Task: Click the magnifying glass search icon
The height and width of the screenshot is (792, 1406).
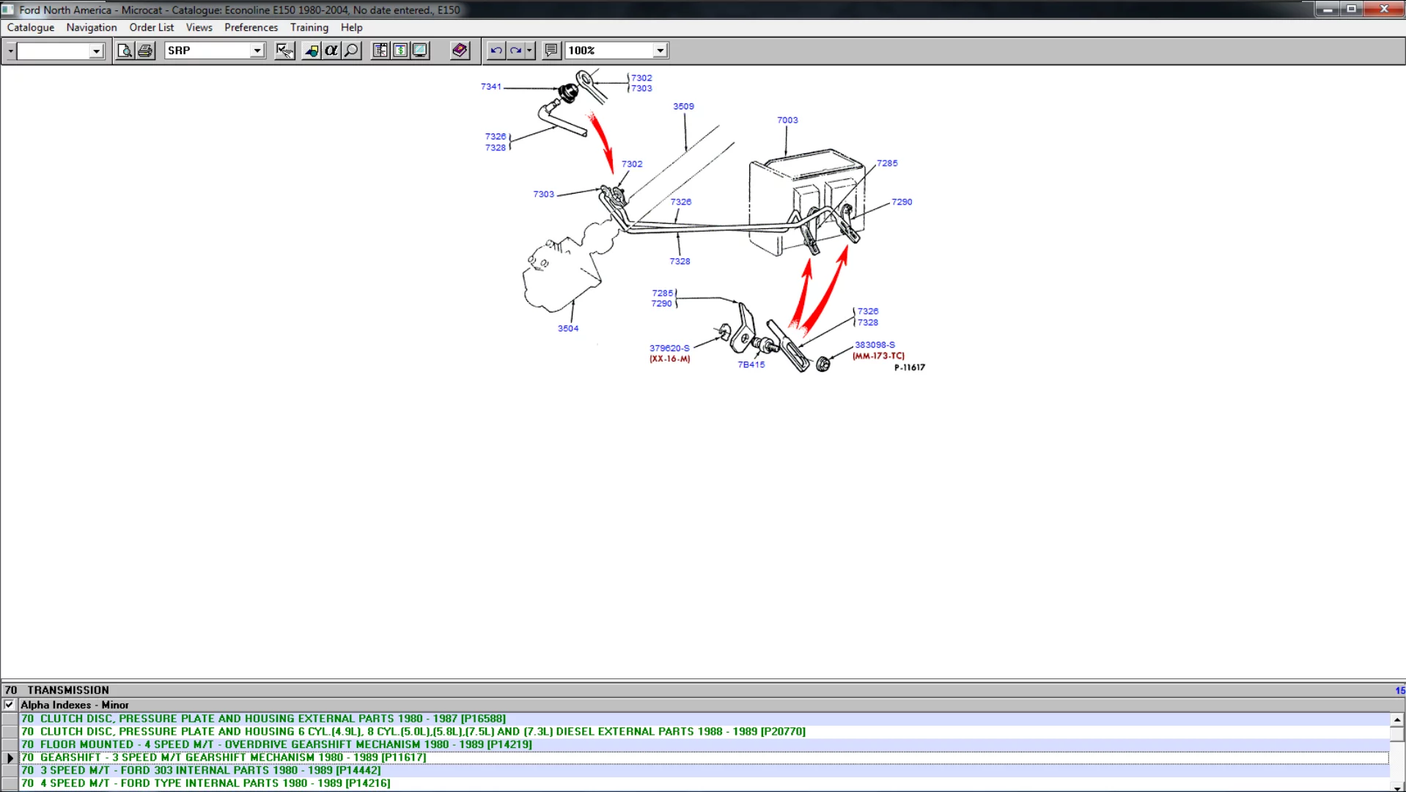Action: pyautogui.click(x=352, y=50)
